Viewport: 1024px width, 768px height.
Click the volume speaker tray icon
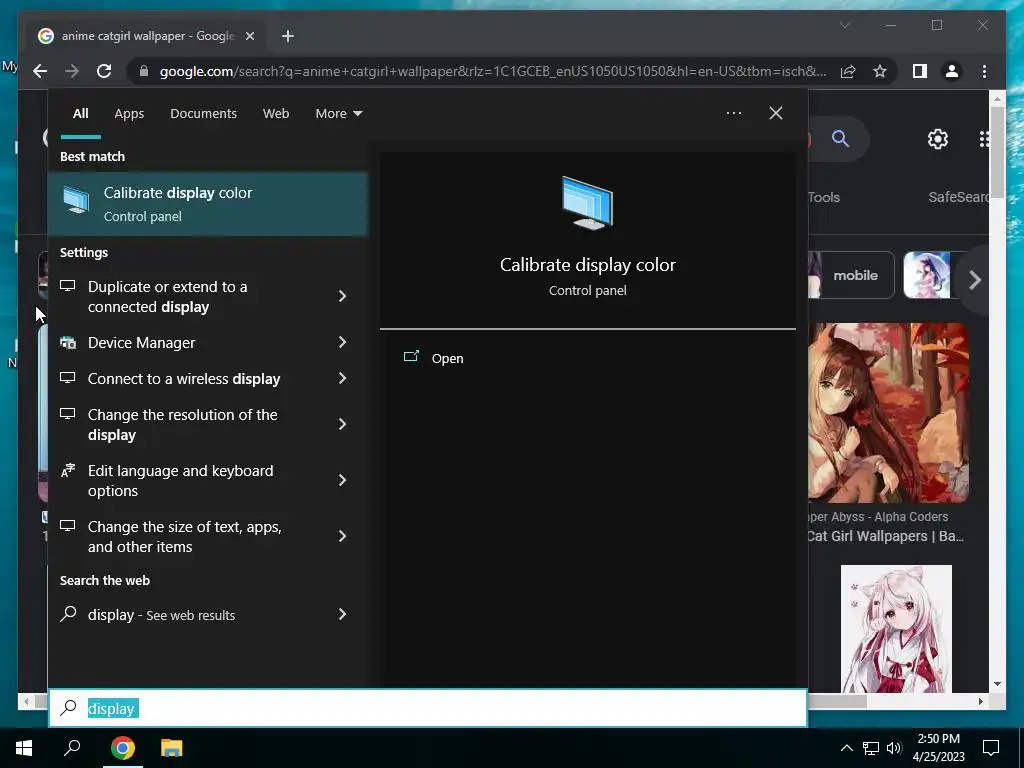894,748
